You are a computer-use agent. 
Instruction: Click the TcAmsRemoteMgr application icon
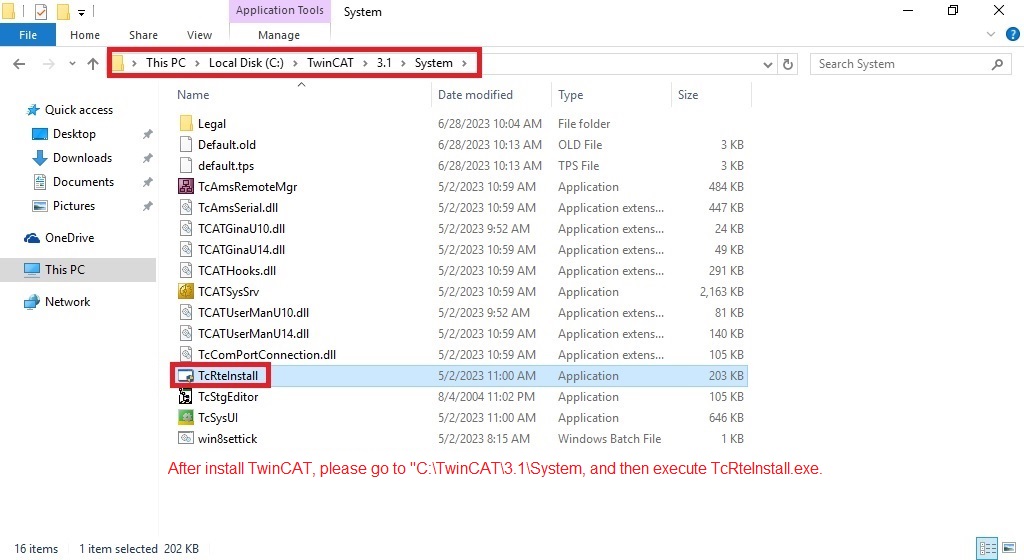[186, 187]
